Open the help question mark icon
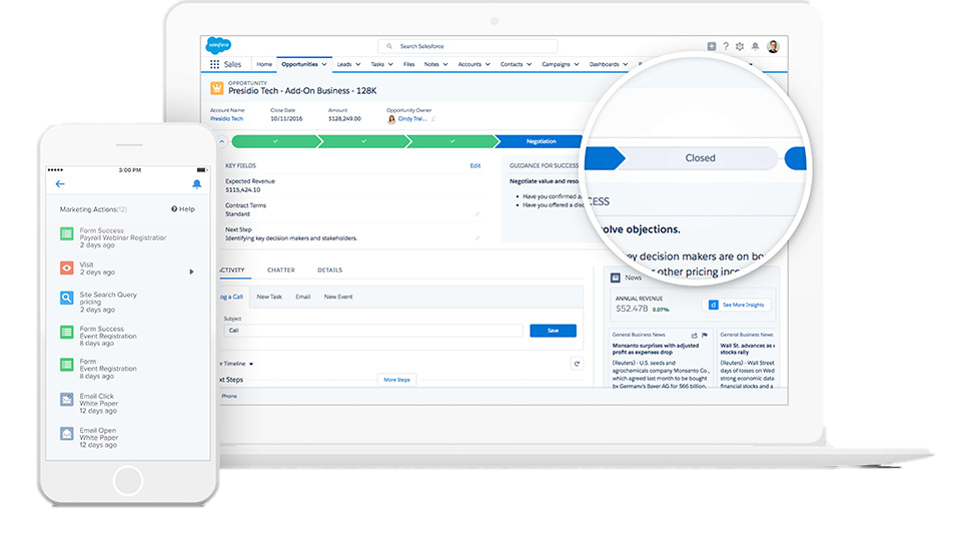953x540 pixels. pos(726,46)
